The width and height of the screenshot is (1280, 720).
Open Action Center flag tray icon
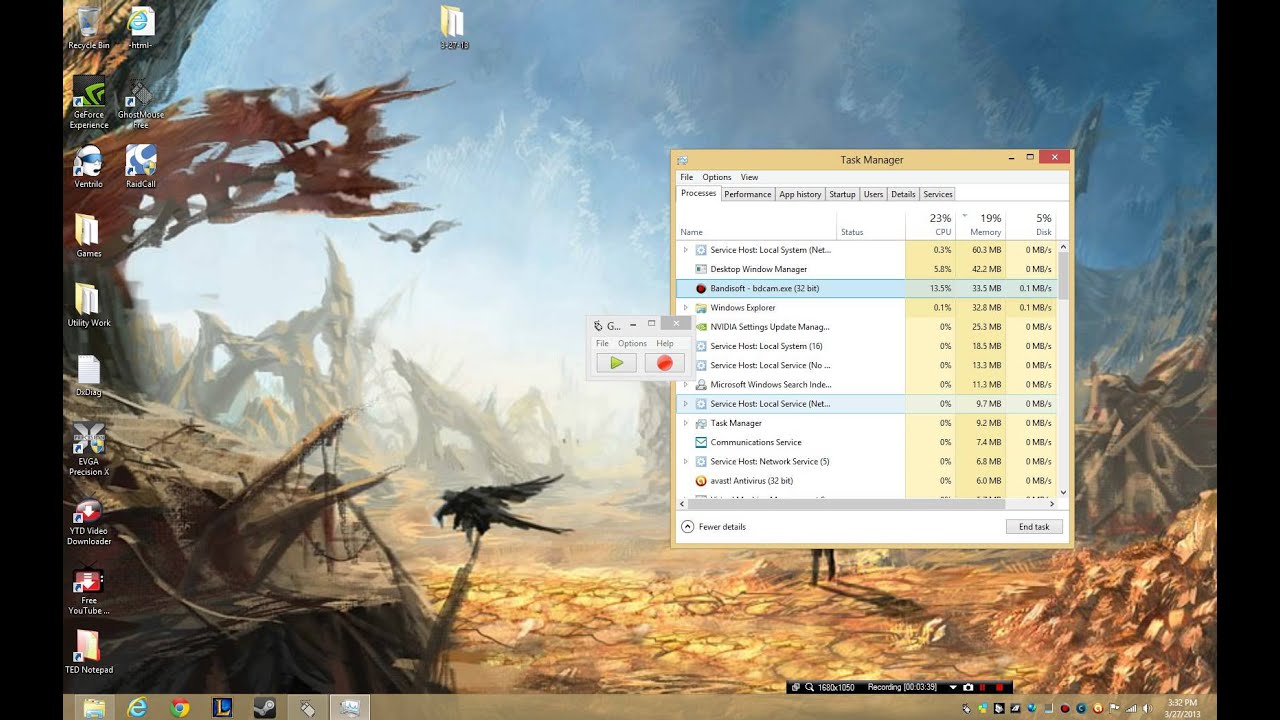(1114, 708)
